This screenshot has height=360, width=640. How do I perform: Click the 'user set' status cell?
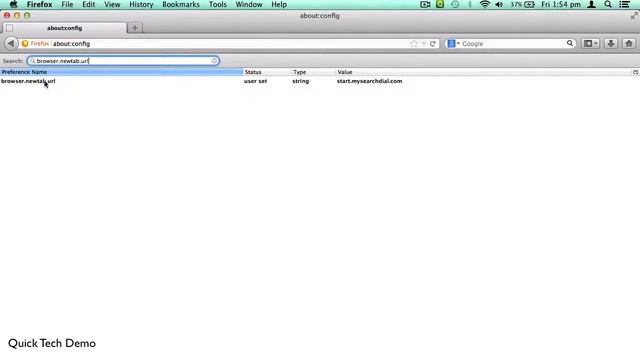click(256, 81)
